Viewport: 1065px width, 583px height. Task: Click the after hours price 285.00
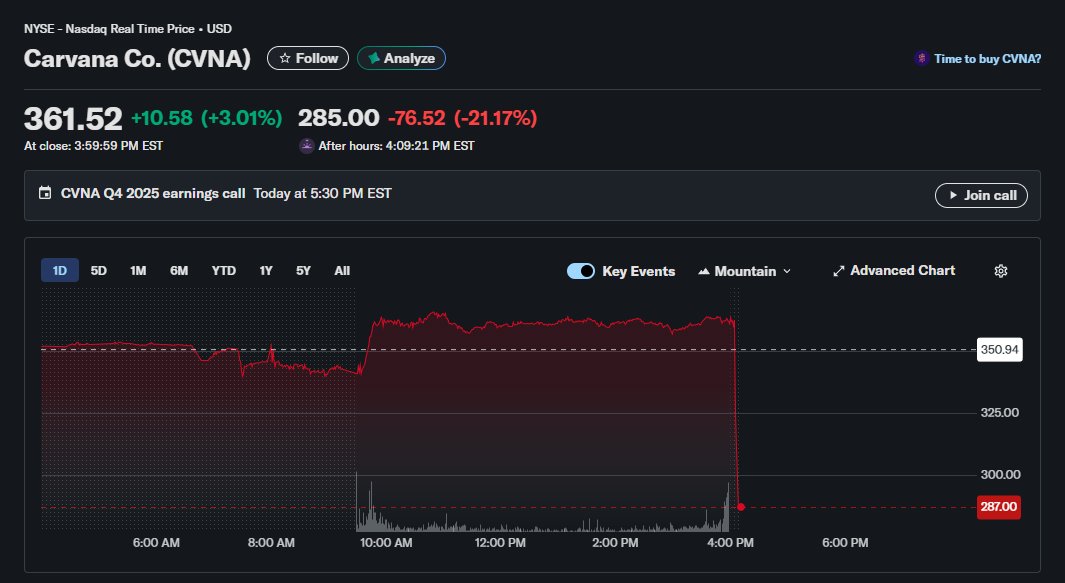(x=338, y=118)
